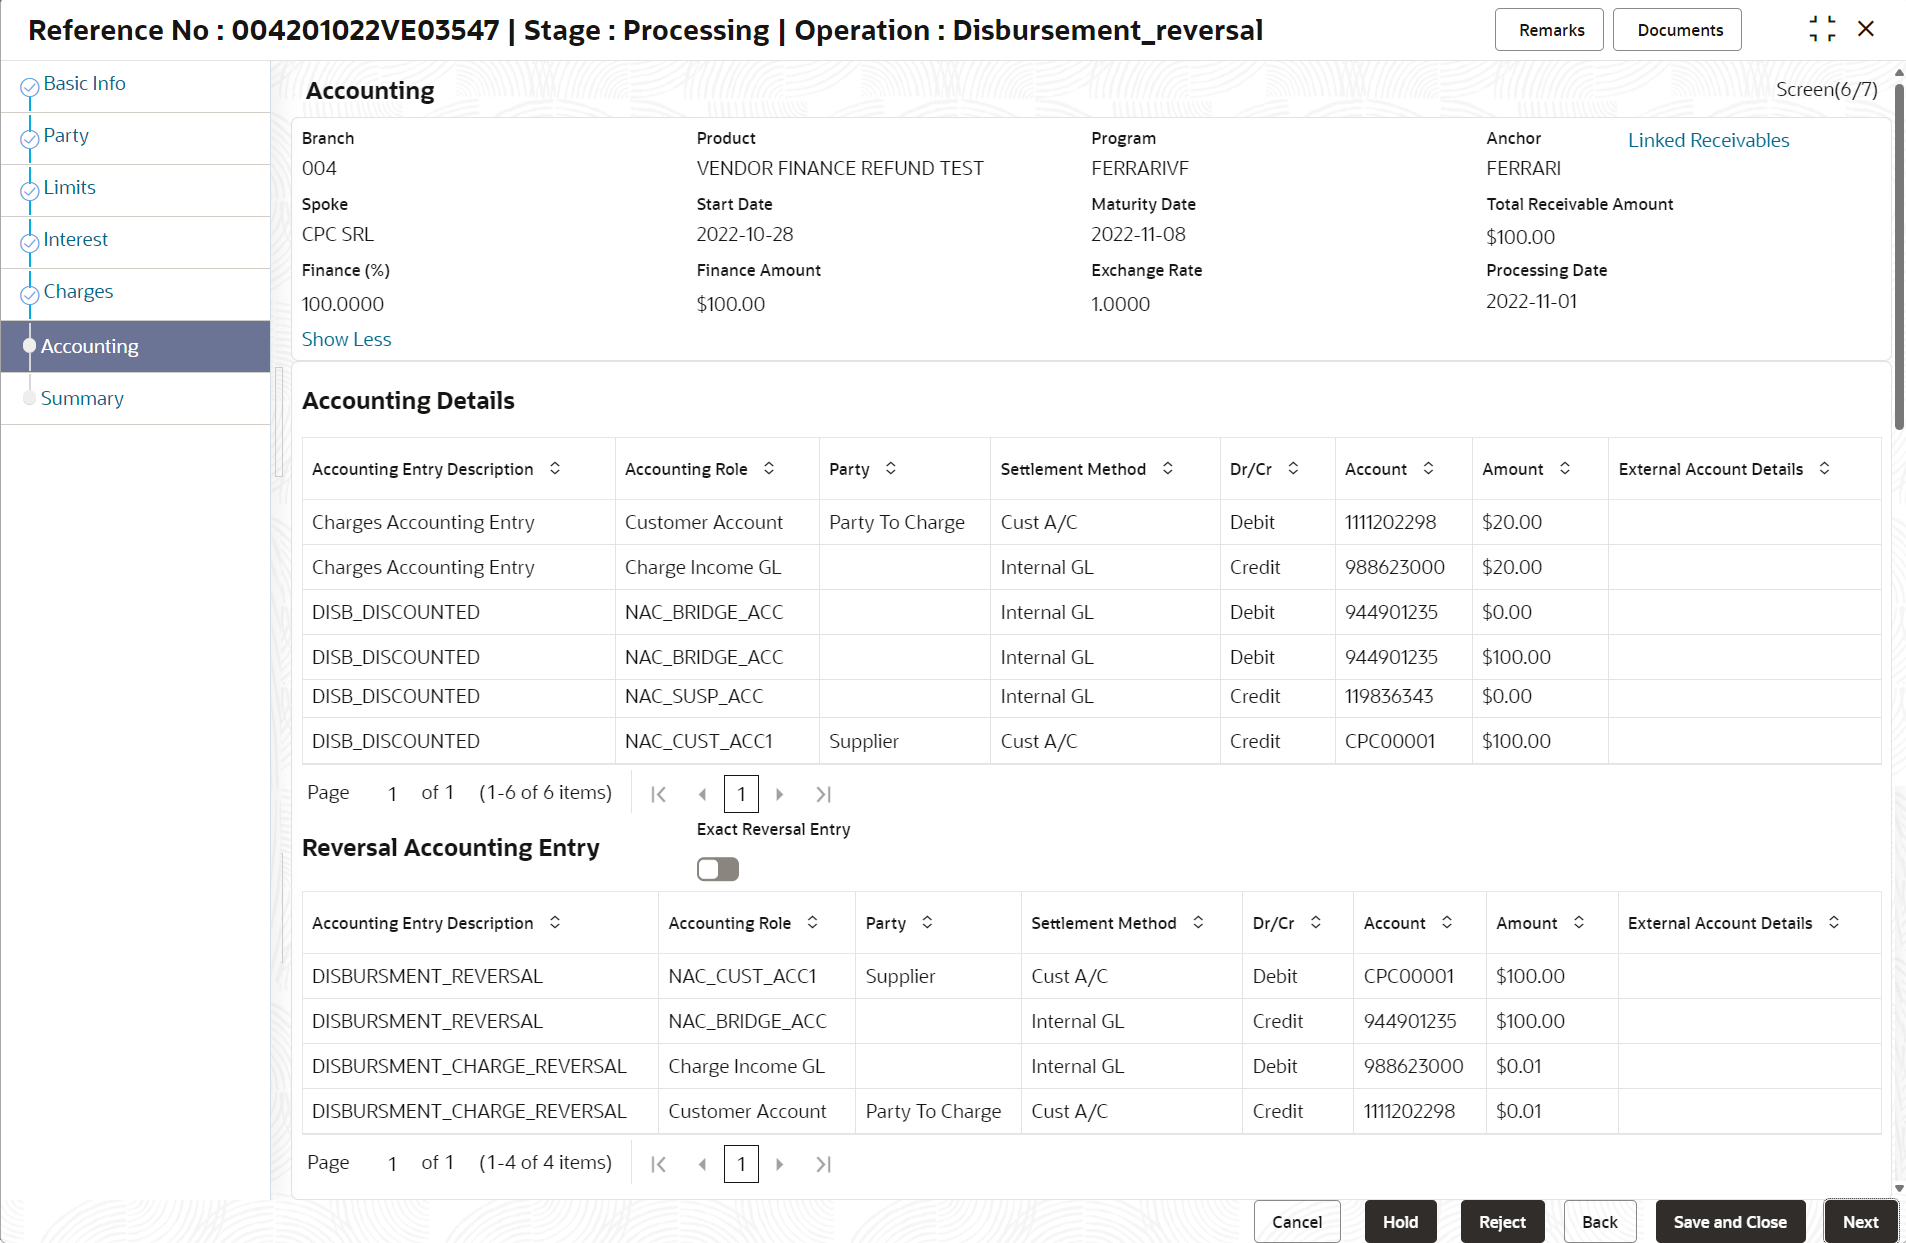Open the Limits step
1906x1243 pixels.
tap(69, 187)
